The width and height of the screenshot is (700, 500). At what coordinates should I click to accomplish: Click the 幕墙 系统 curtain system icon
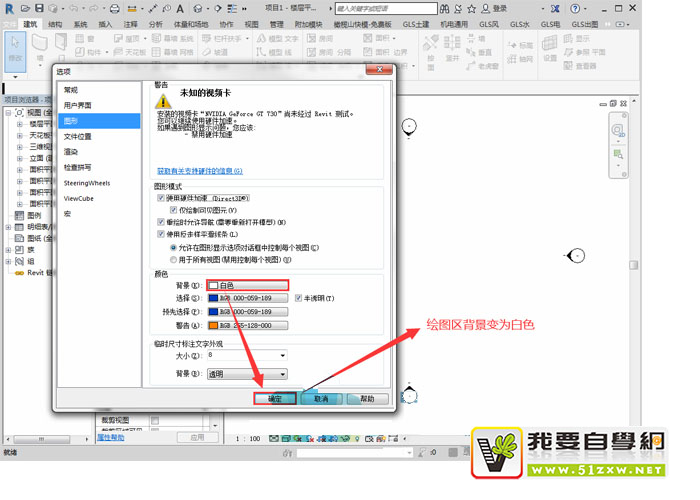click(156, 39)
